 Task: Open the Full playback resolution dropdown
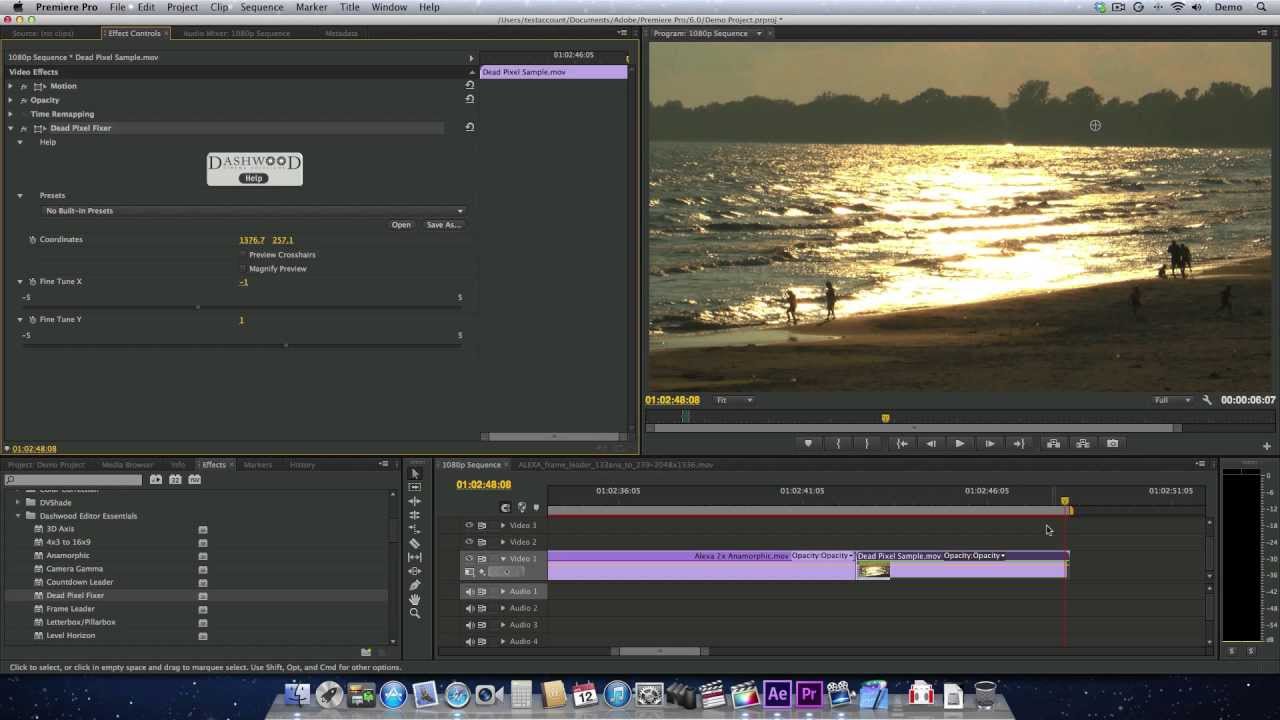(x=1173, y=400)
